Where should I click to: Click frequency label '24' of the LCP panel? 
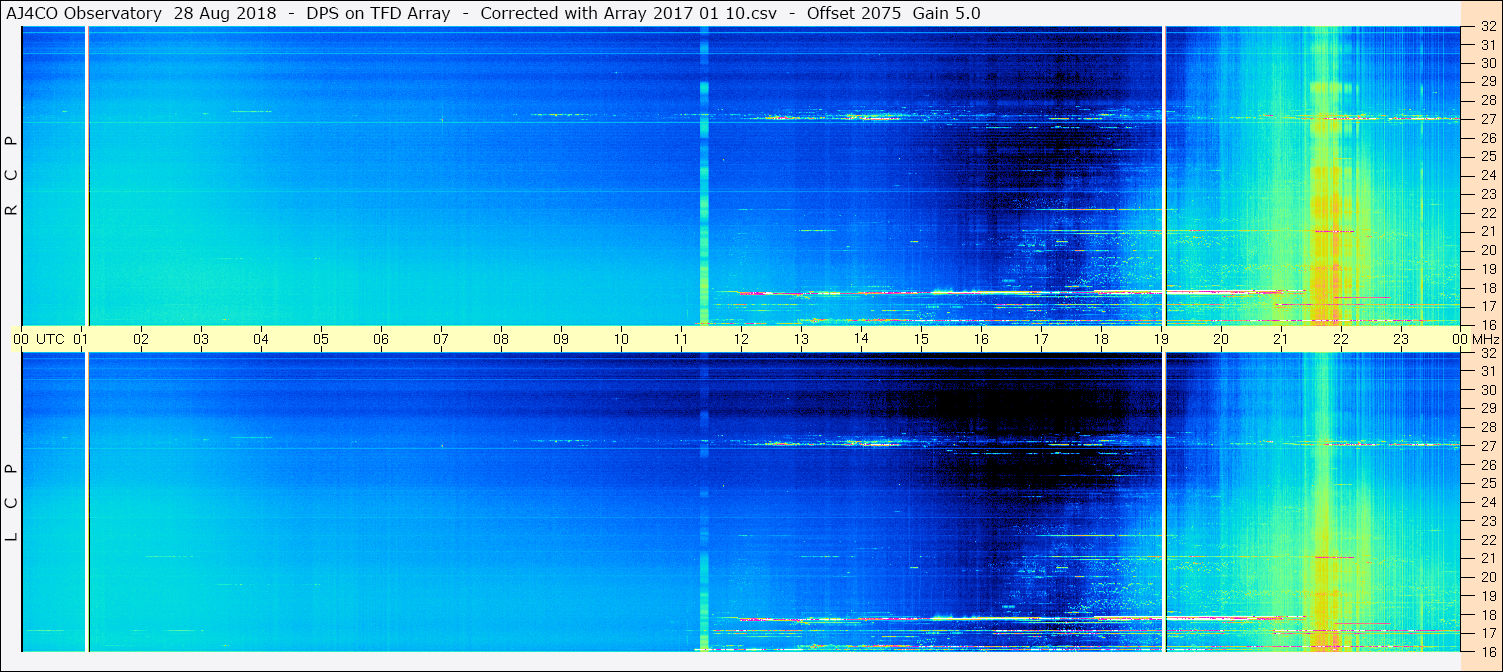click(x=1488, y=502)
